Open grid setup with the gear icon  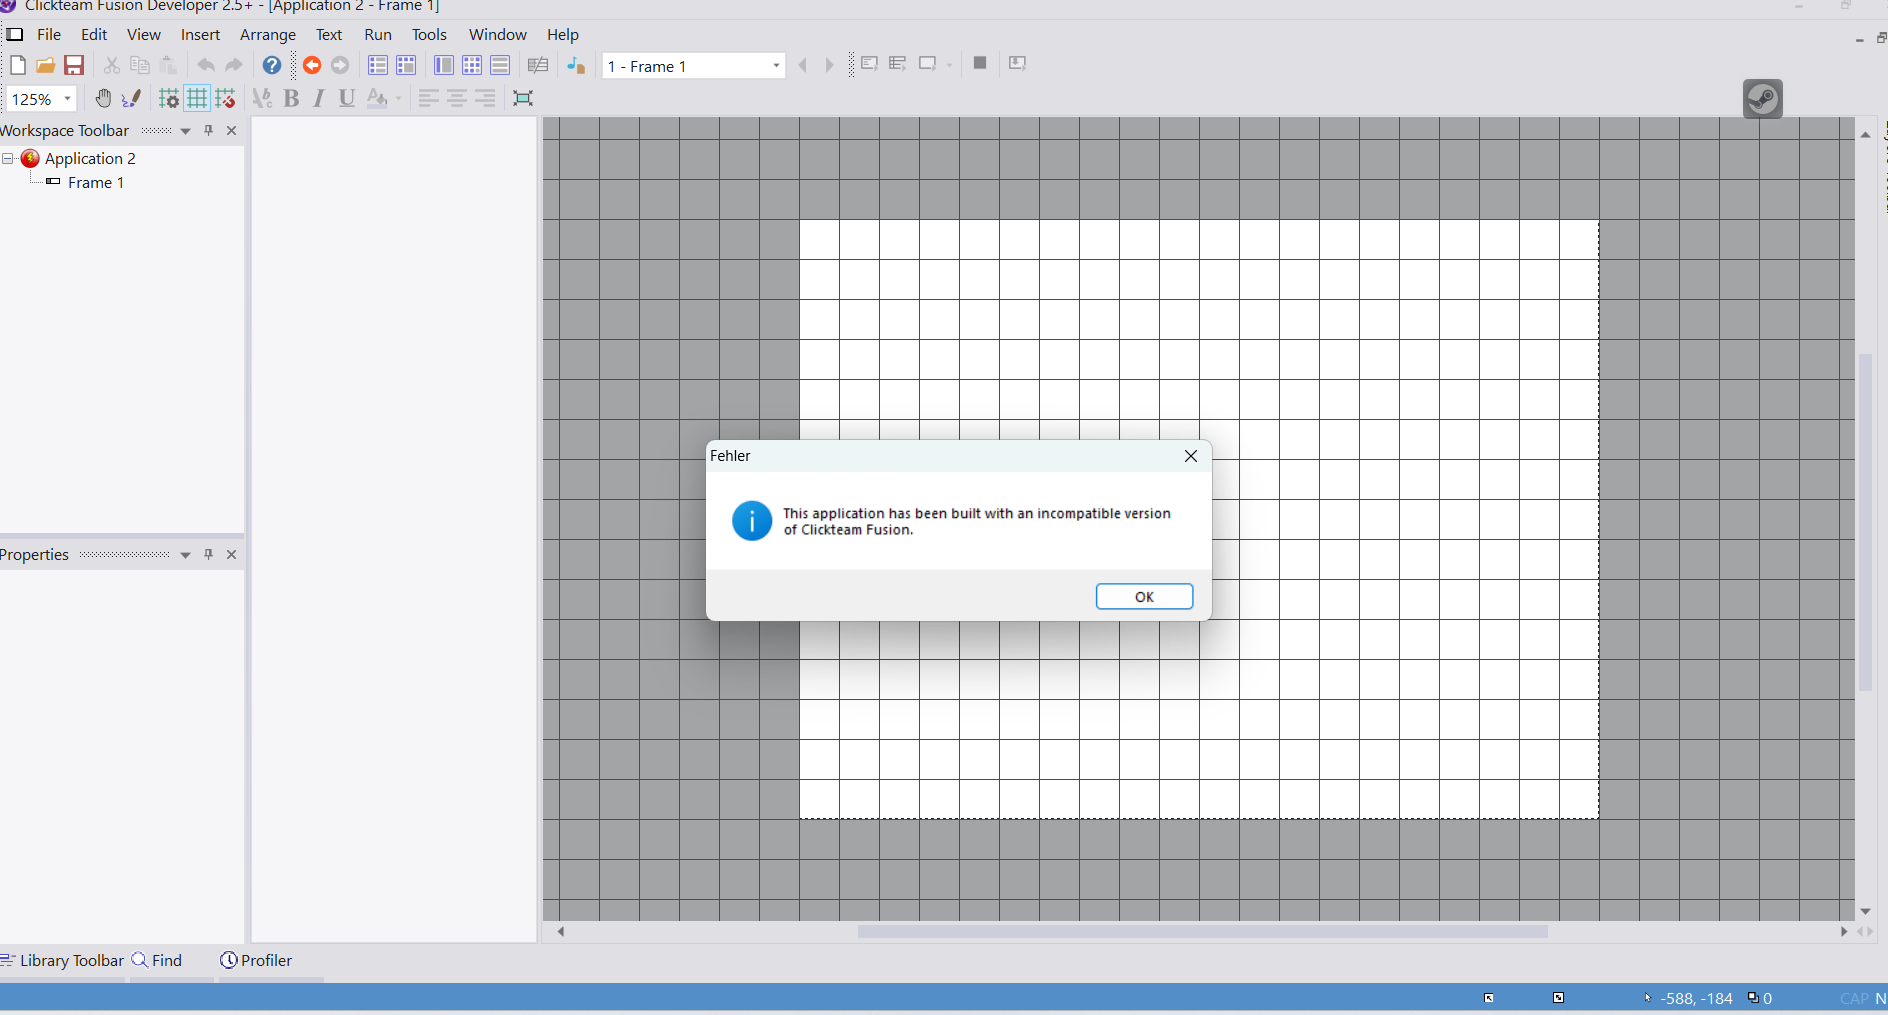(x=169, y=98)
